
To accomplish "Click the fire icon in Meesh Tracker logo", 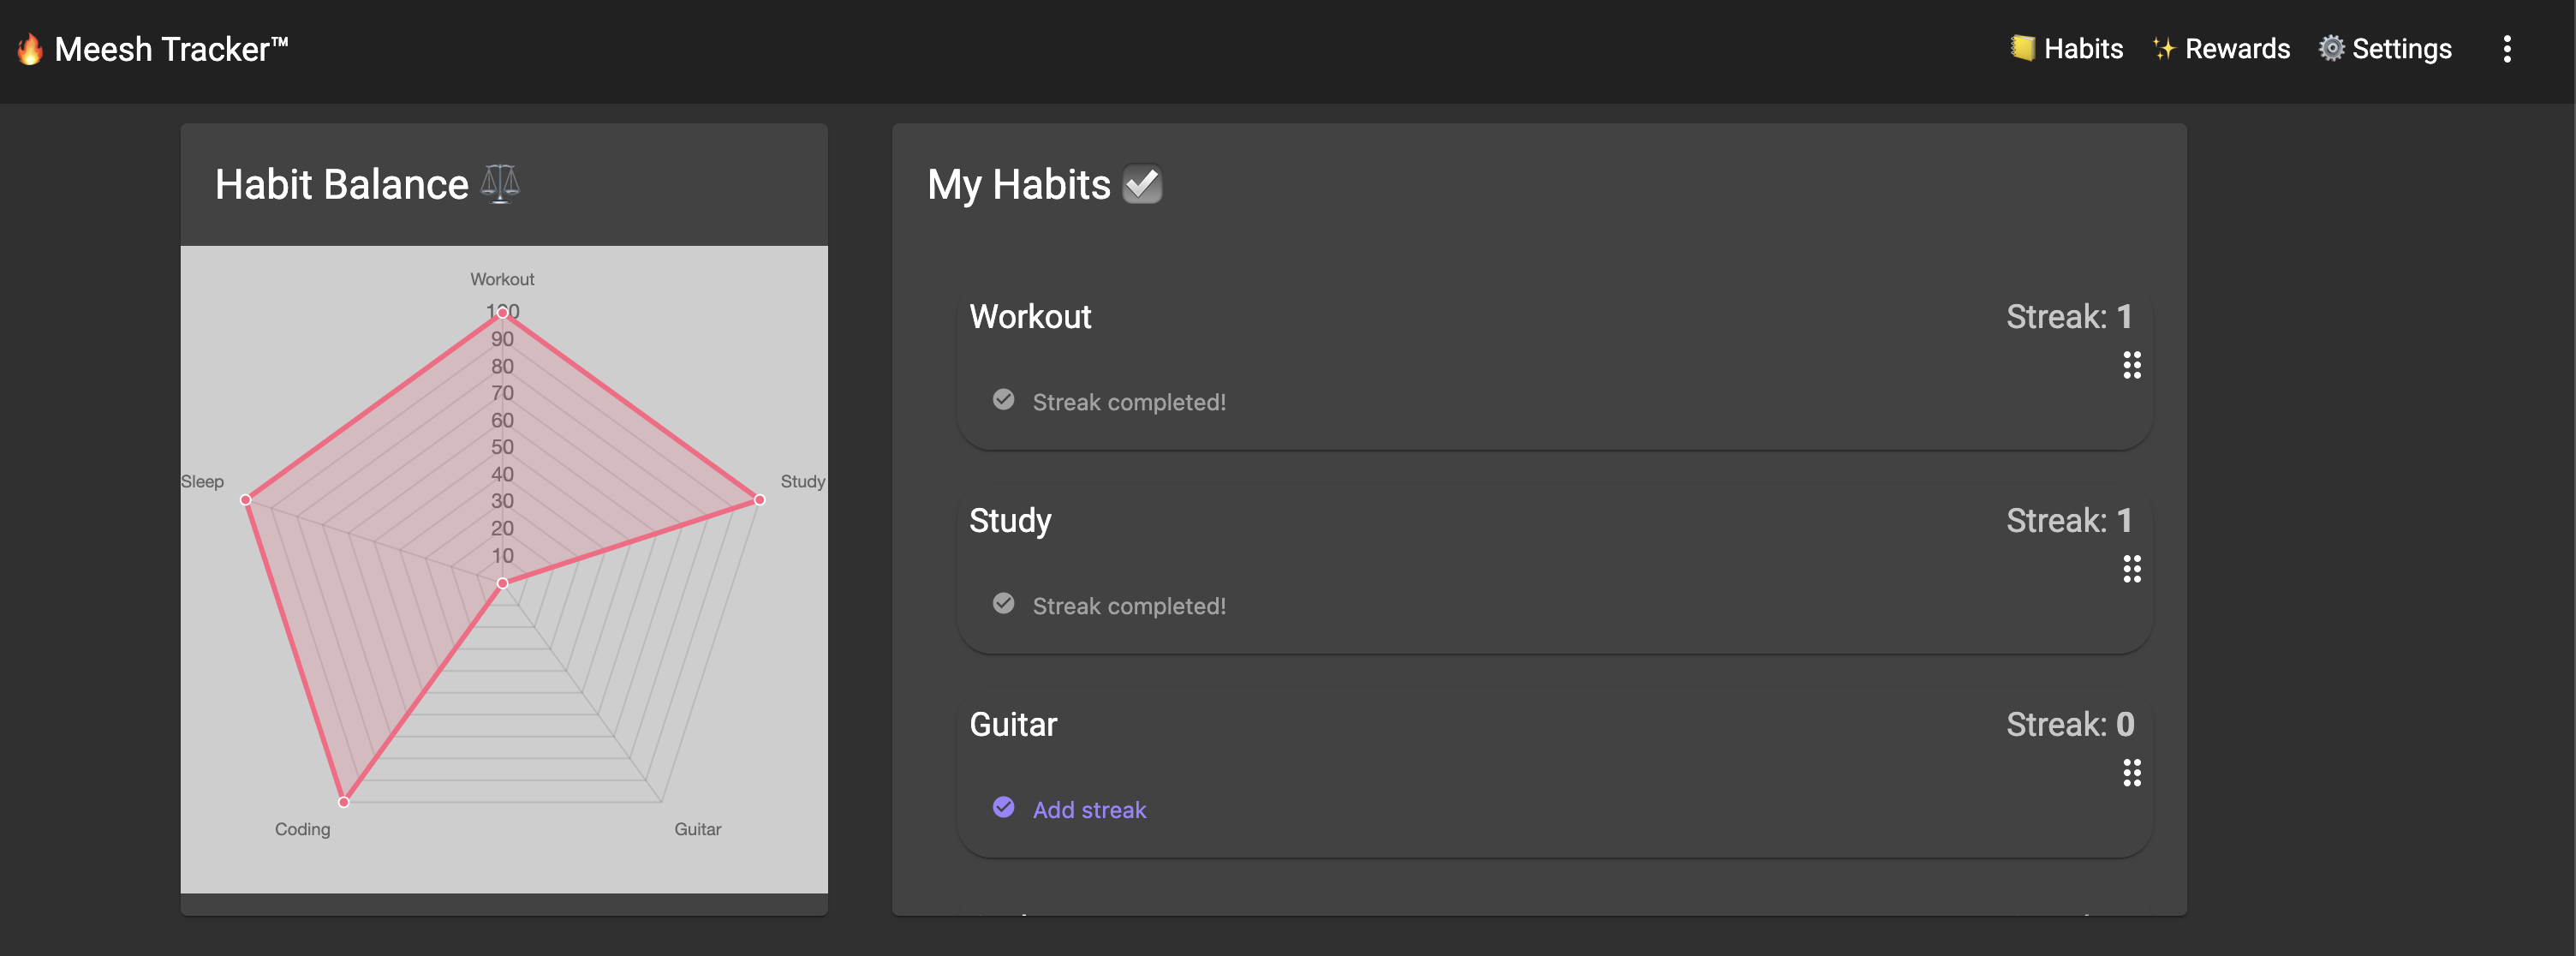I will coord(29,47).
